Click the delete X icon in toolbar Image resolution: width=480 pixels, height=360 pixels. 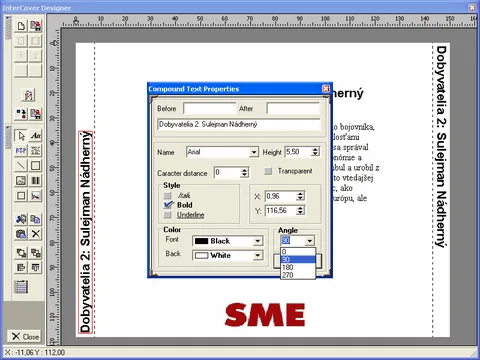tap(35, 234)
